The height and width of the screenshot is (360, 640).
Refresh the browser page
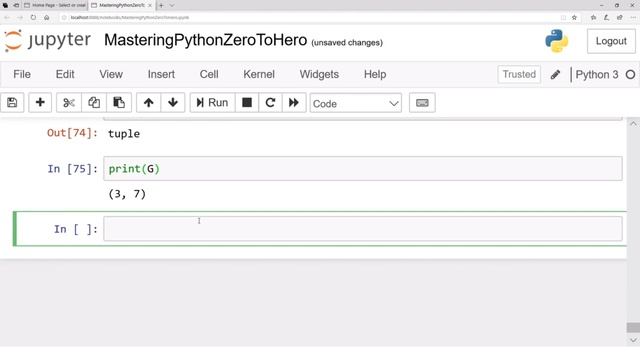pyautogui.click(x=33, y=18)
